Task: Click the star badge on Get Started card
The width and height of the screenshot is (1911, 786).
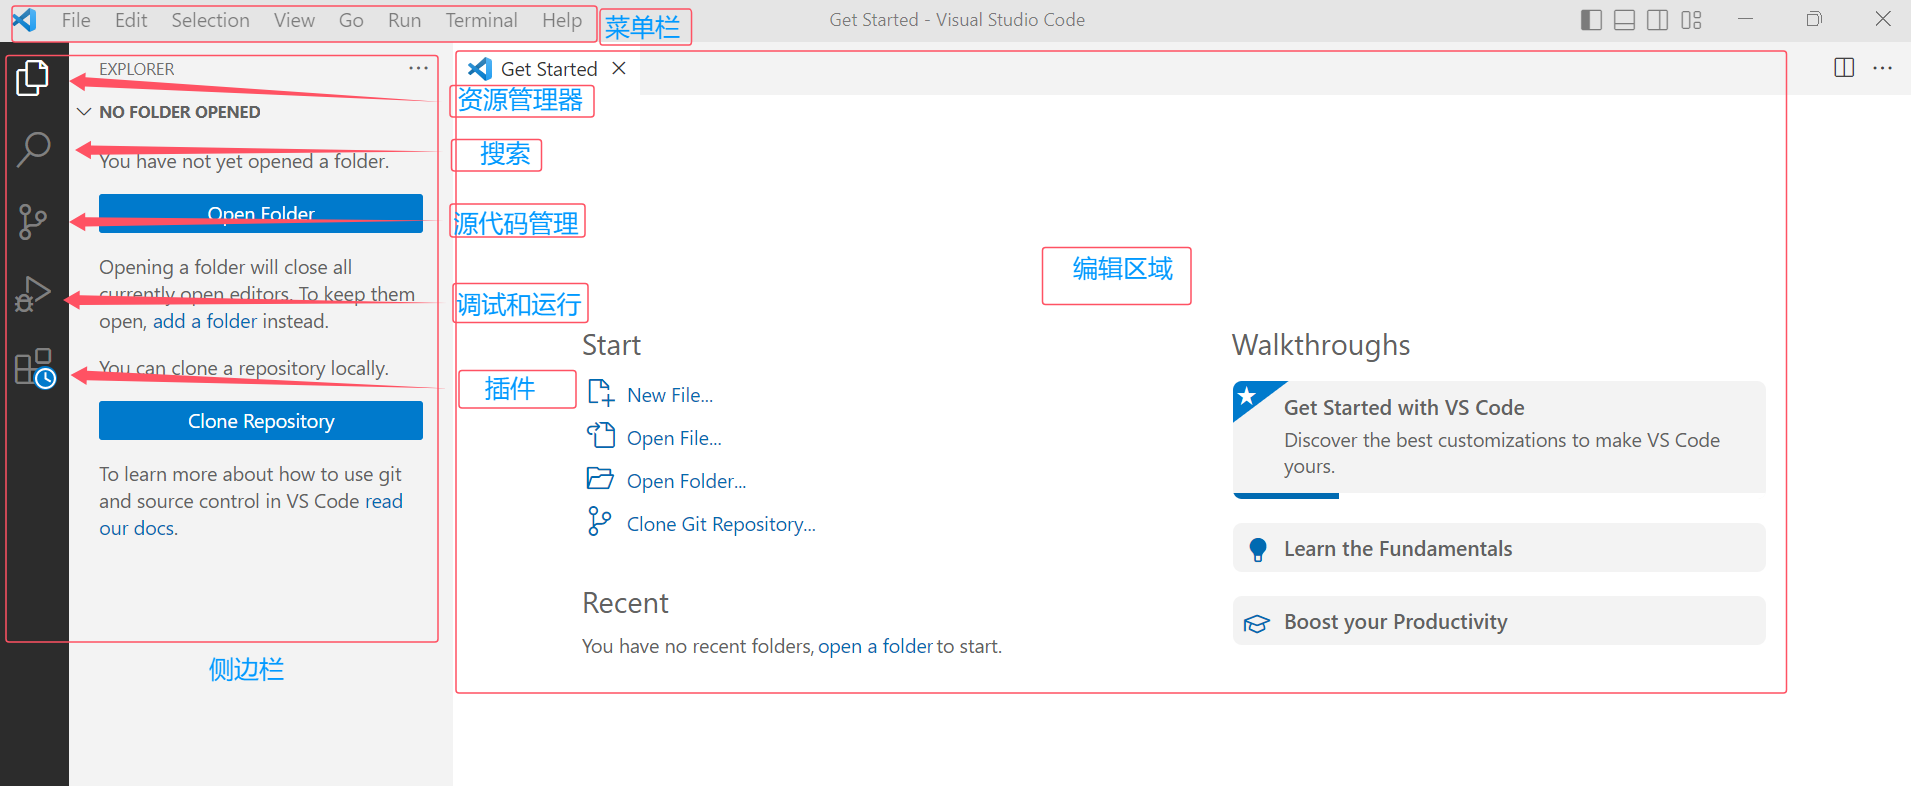Action: point(1247,397)
